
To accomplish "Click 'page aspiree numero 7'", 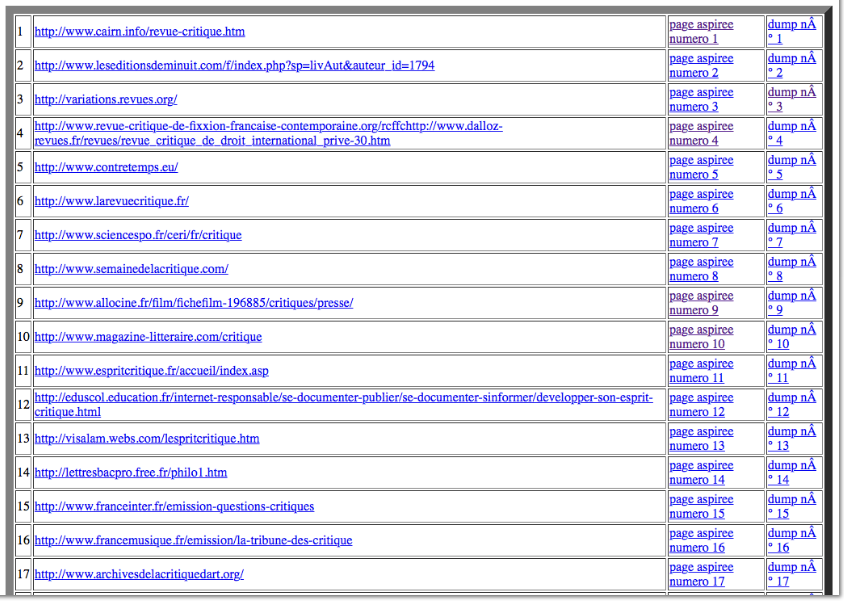I will click(x=701, y=235).
